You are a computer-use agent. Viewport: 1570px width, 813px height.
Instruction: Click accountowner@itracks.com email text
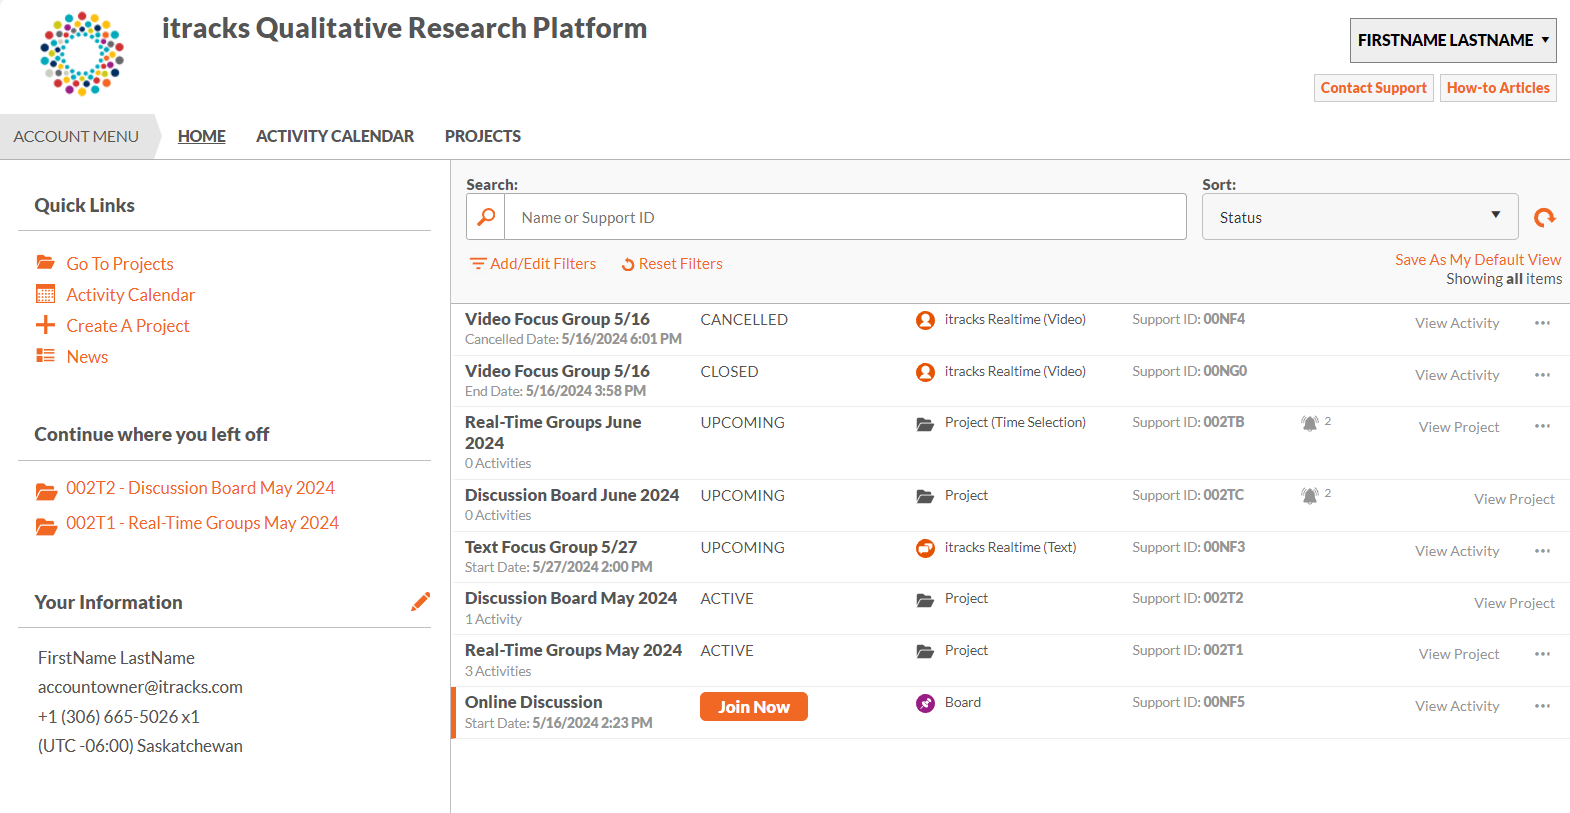[140, 687]
